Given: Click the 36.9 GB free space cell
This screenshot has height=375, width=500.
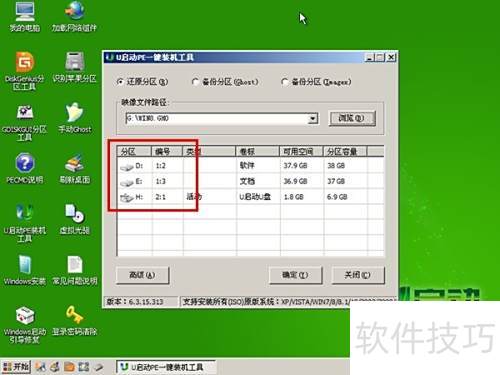Looking at the screenshot, I should coord(295,181).
